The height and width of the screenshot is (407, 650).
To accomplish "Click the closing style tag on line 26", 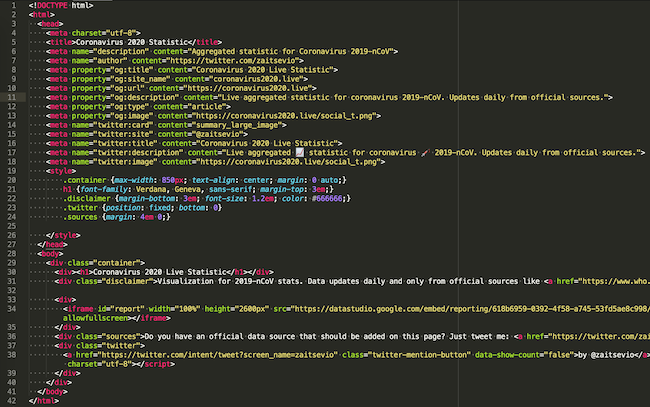I will point(63,235).
